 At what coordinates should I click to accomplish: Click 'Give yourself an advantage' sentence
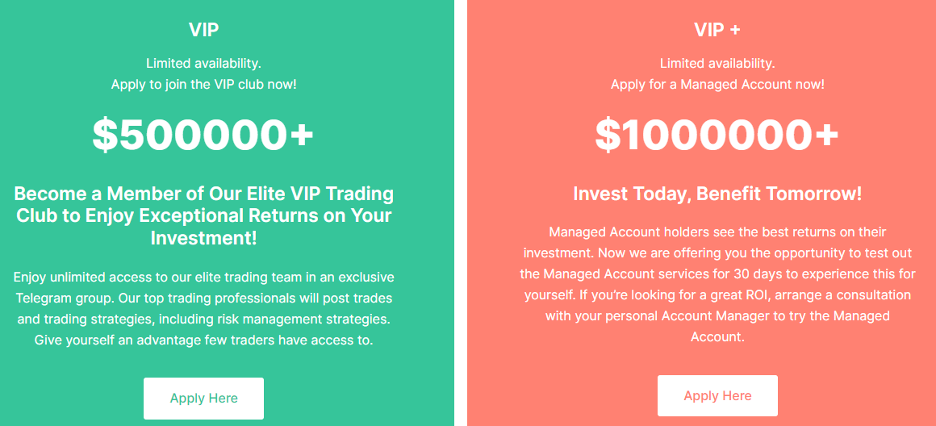(x=204, y=341)
